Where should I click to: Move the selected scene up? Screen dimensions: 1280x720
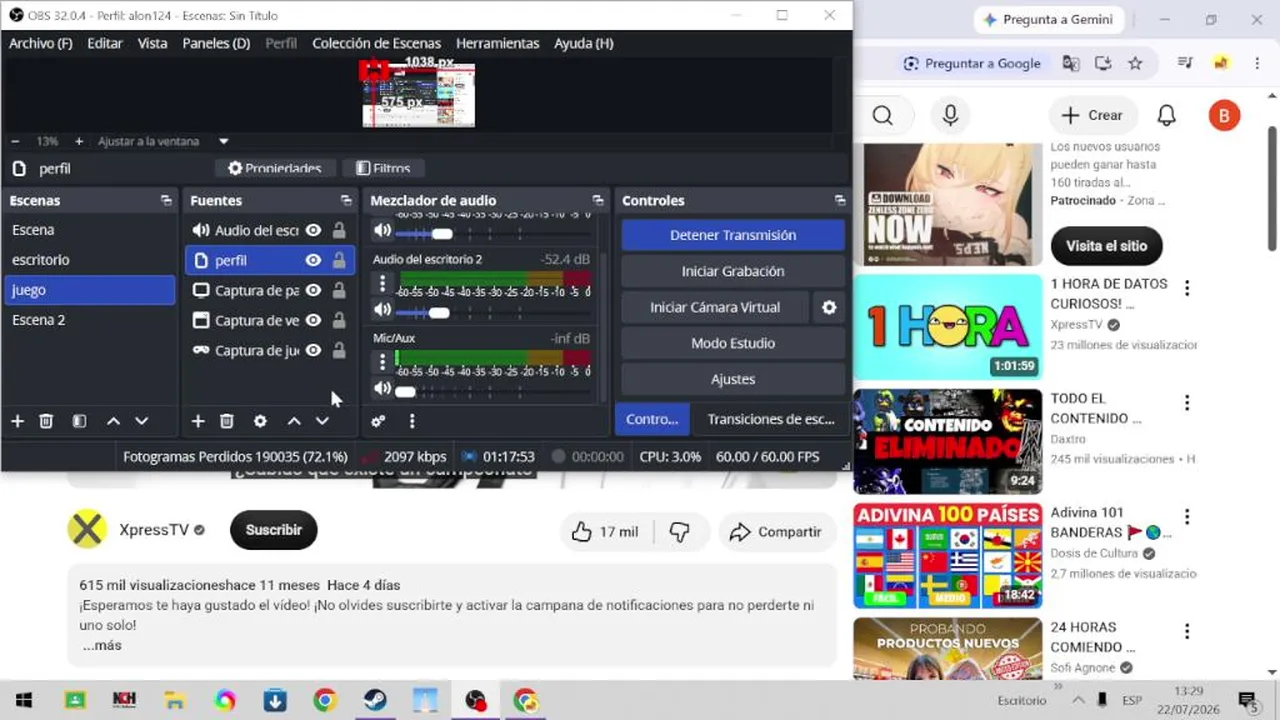point(113,421)
